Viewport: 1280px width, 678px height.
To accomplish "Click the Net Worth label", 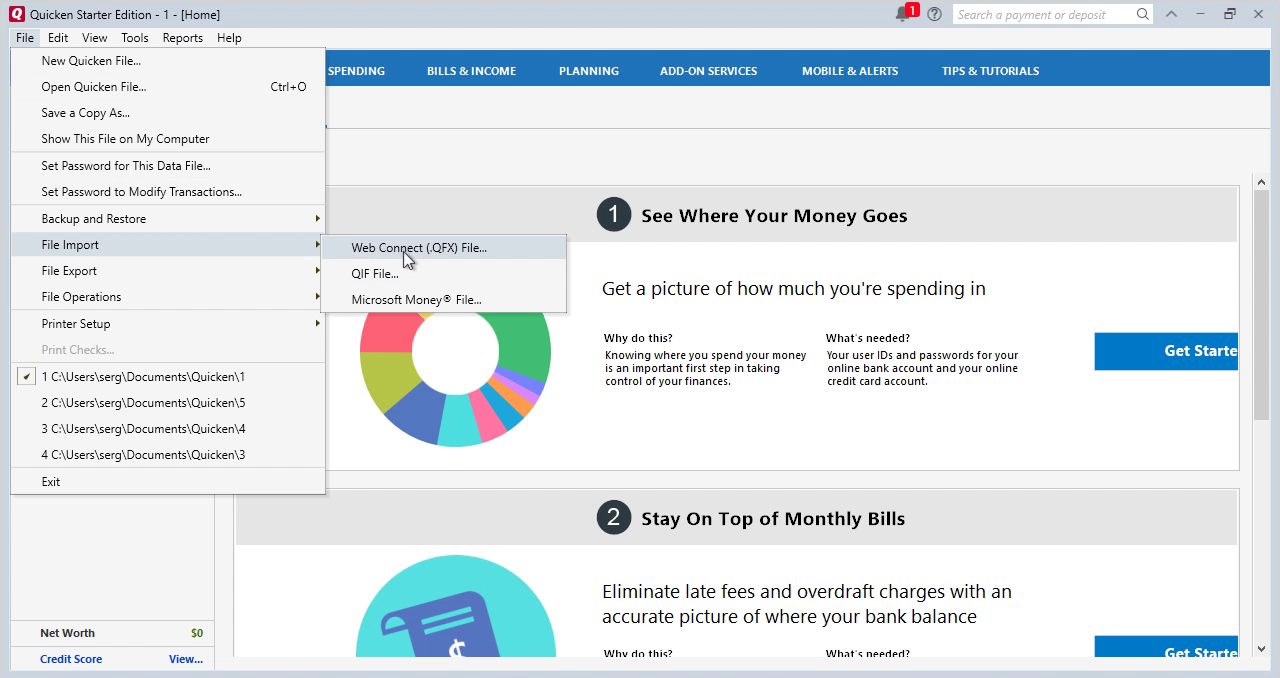I will coord(67,633).
